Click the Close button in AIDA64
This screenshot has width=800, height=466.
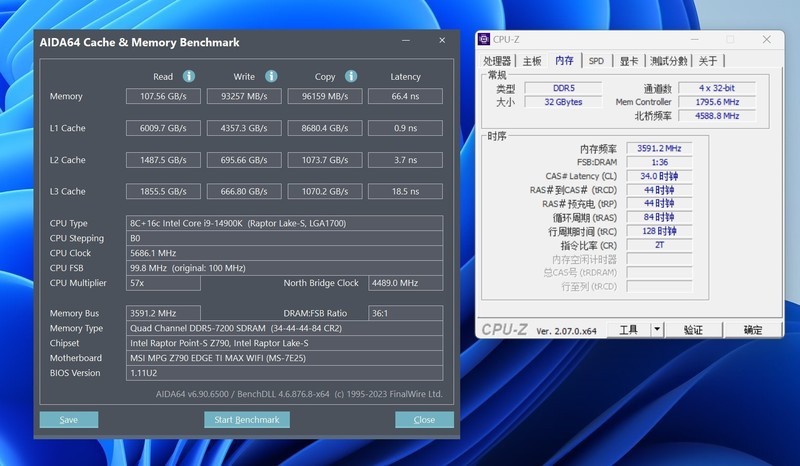coord(424,420)
